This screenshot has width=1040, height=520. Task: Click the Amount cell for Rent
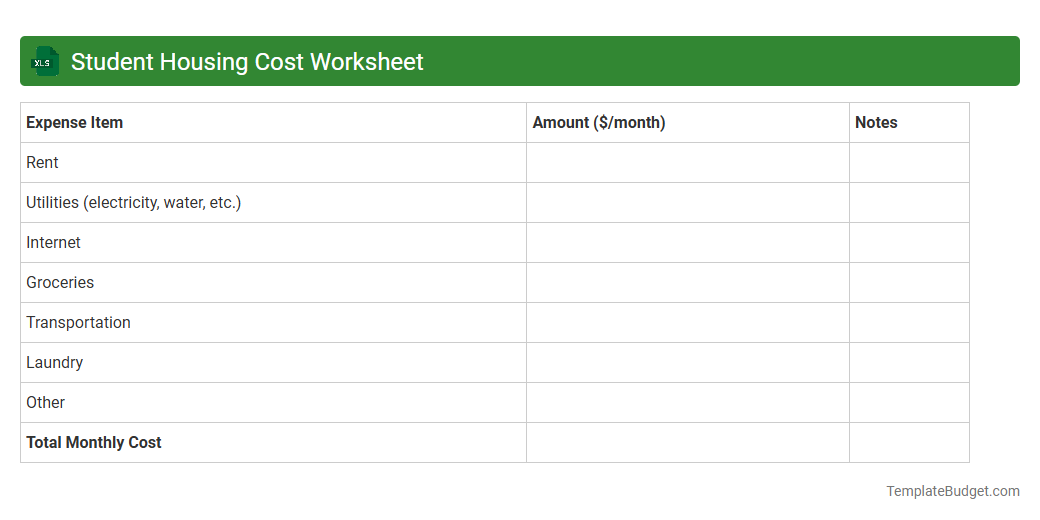[688, 162]
